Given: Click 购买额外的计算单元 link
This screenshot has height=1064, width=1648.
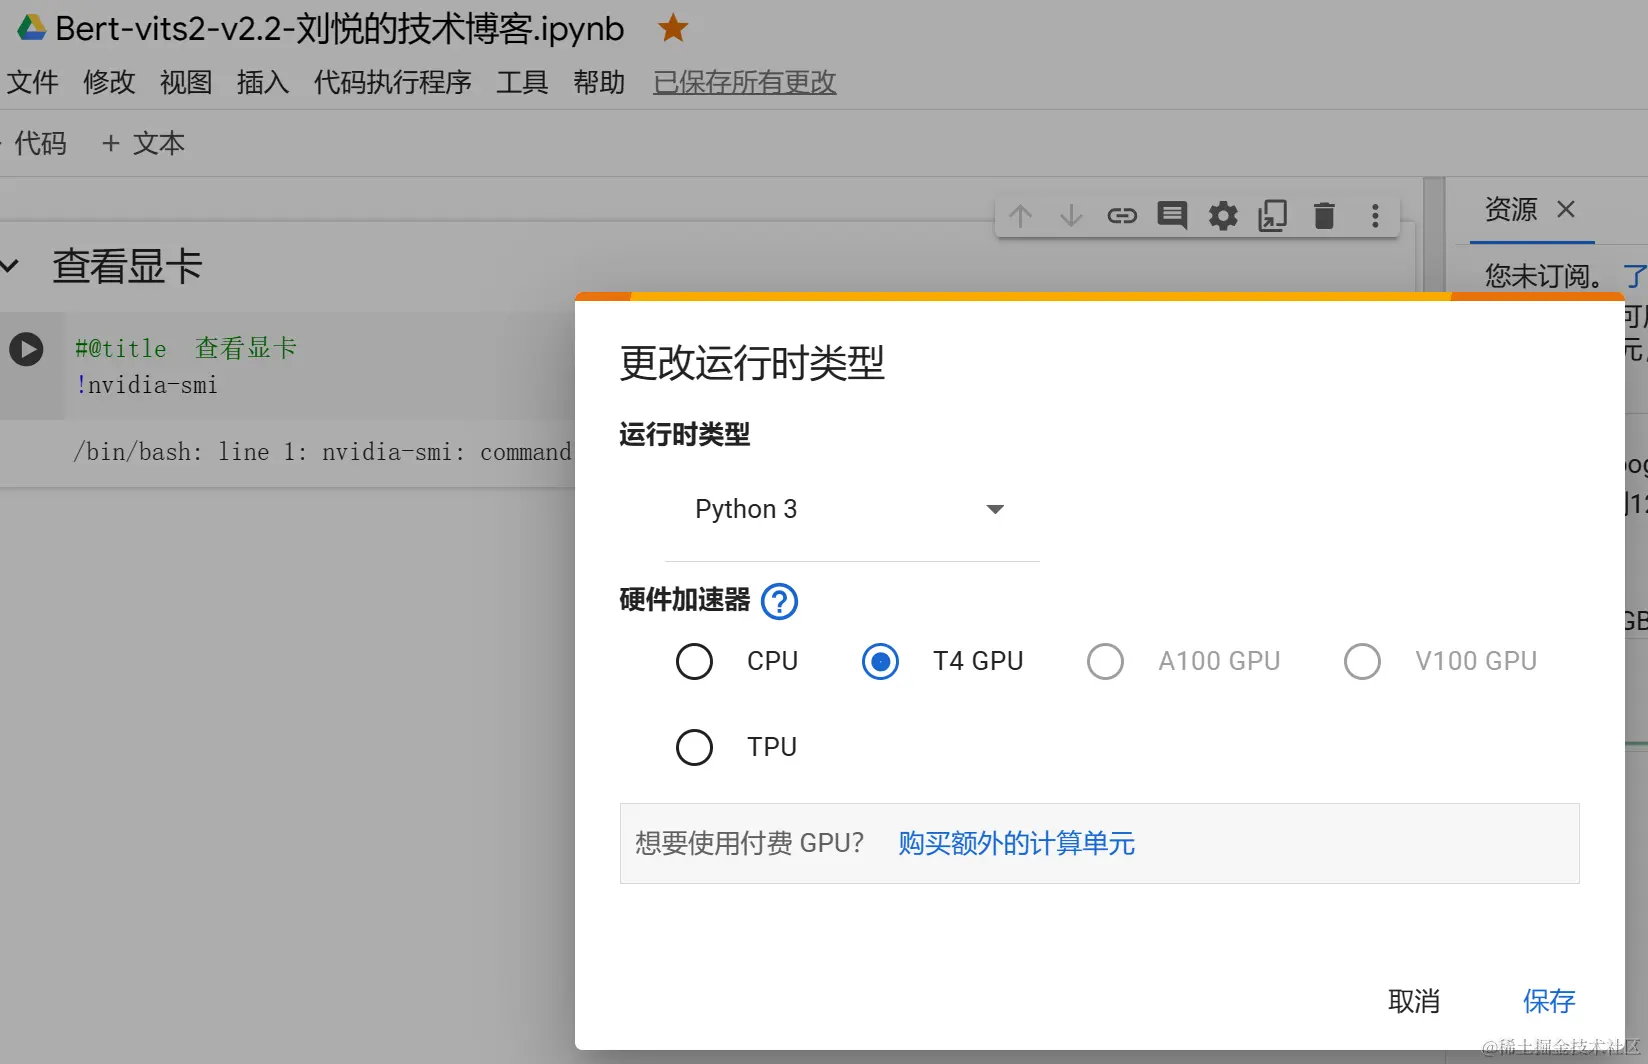Looking at the screenshot, I should click(1016, 843).
